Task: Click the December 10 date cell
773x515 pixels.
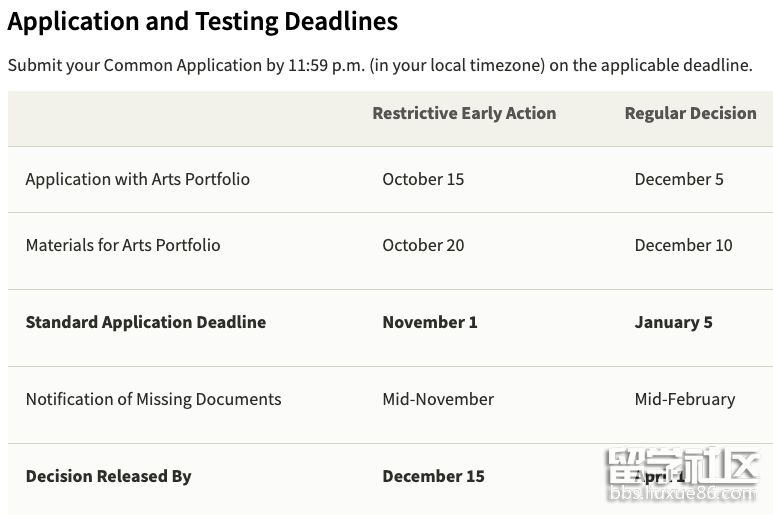Action: (x=683, y=245)
